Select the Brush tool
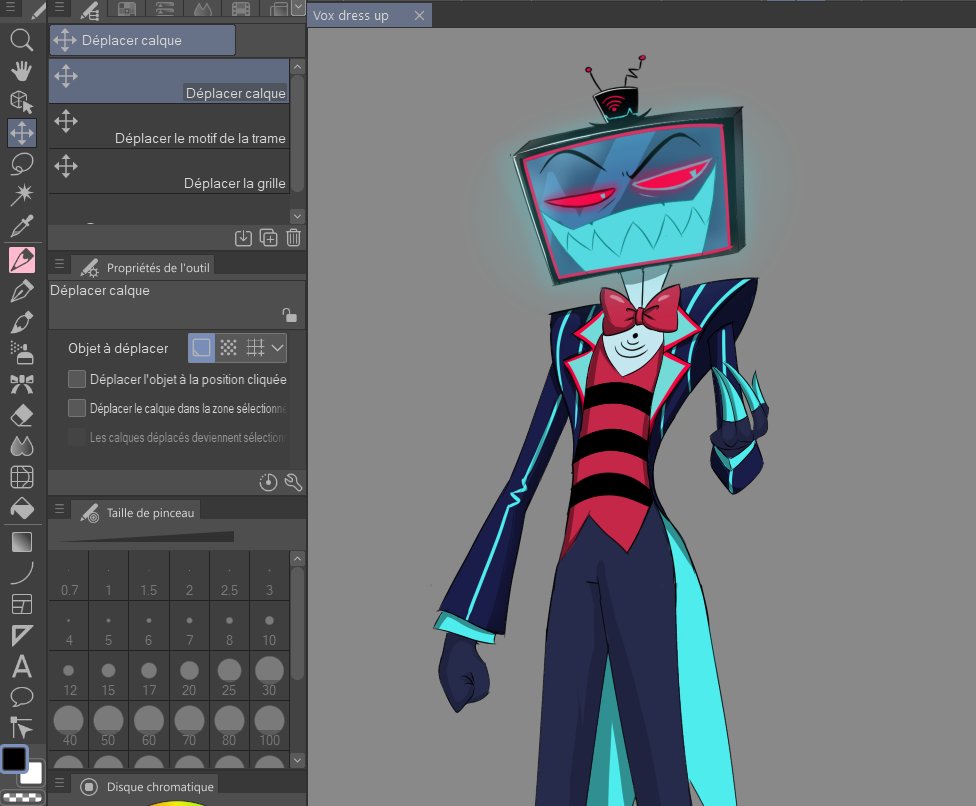The image size is (976, 806). click(x=22, y=322)
